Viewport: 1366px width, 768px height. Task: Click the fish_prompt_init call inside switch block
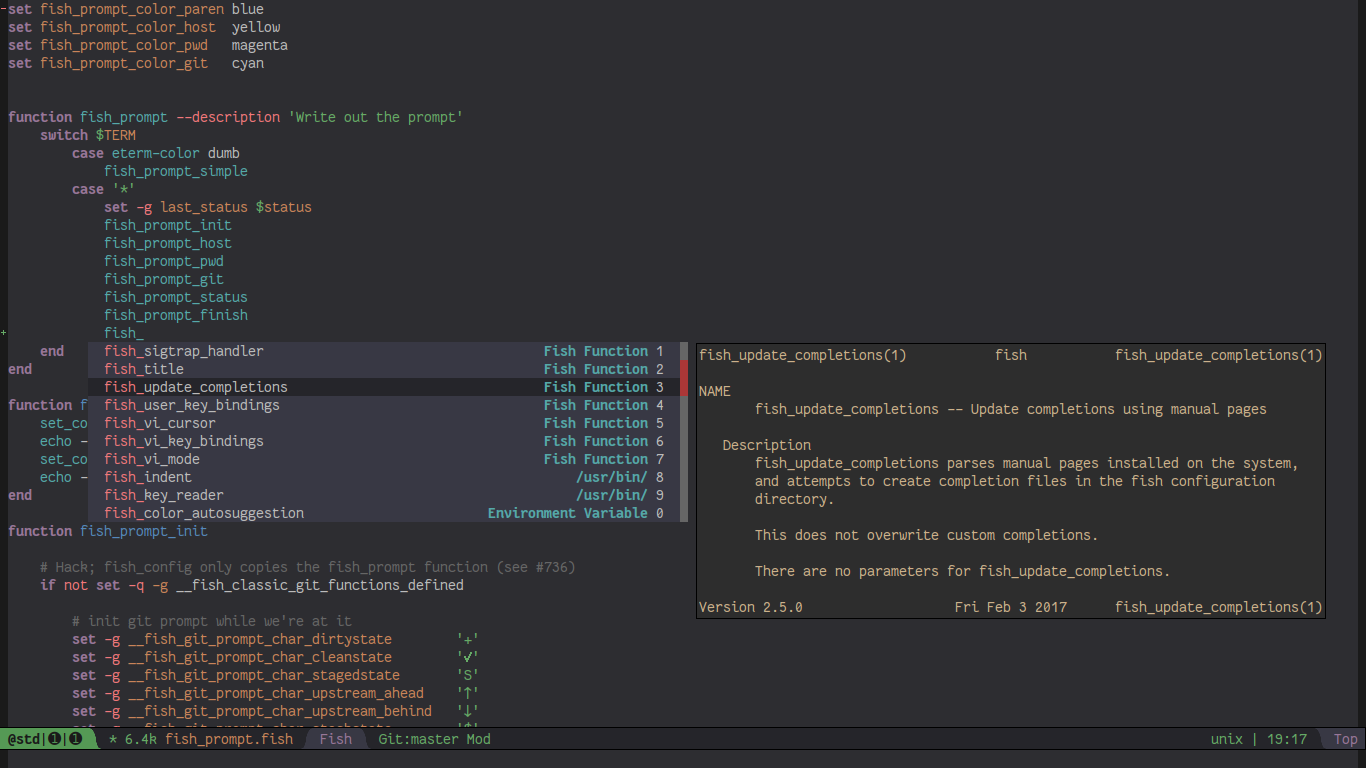pyautogui.click(x=168, y=225)
